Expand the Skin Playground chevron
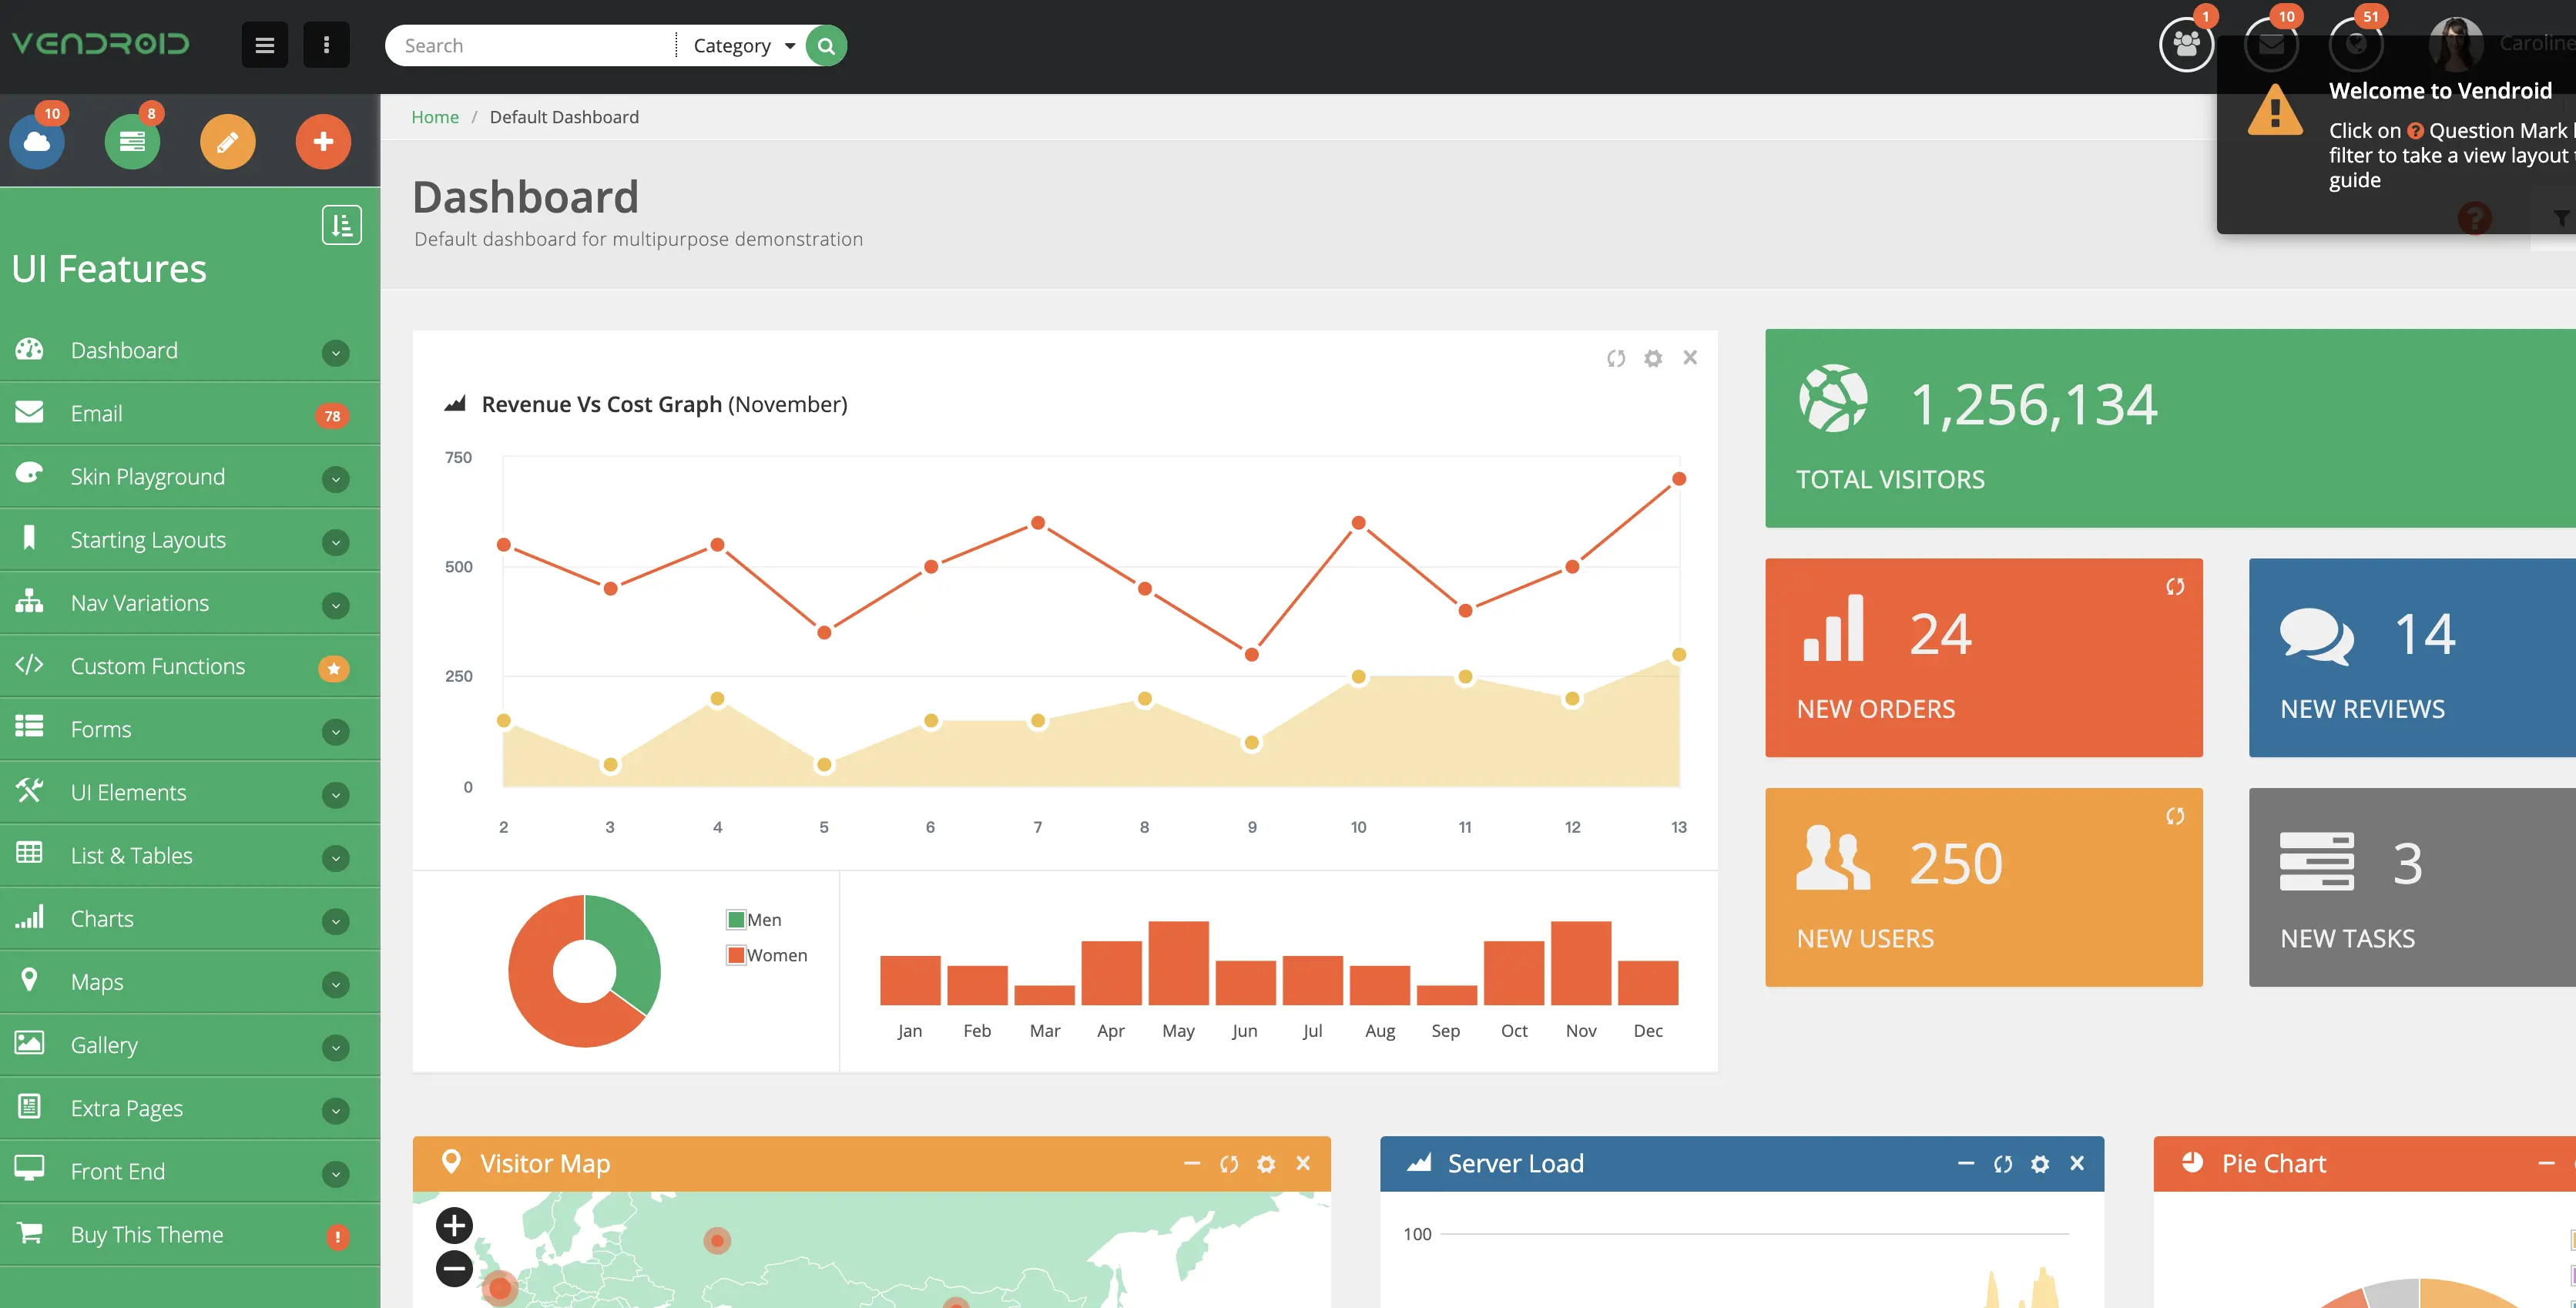 336,479
